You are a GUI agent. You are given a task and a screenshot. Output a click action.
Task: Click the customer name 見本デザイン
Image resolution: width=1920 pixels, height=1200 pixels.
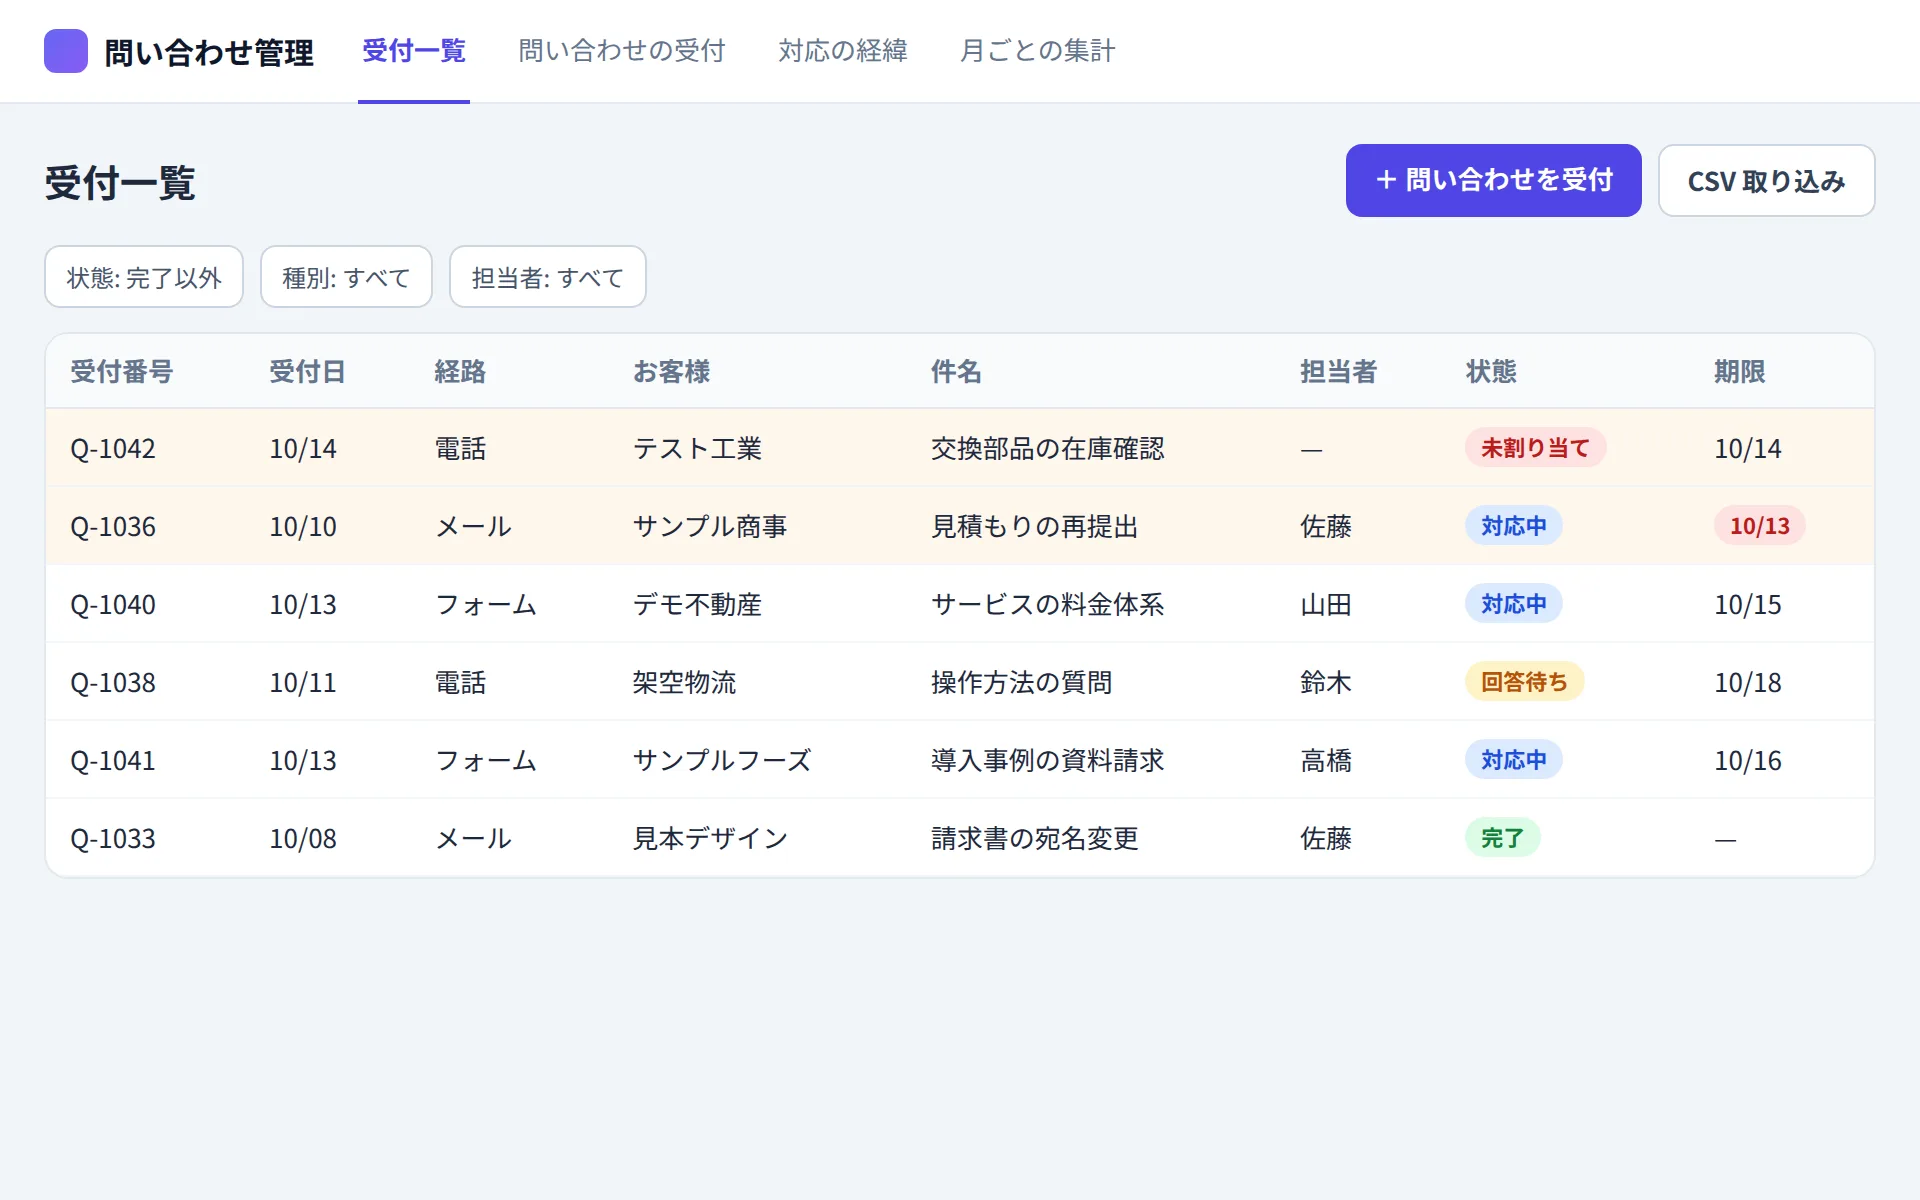[710, 839]
